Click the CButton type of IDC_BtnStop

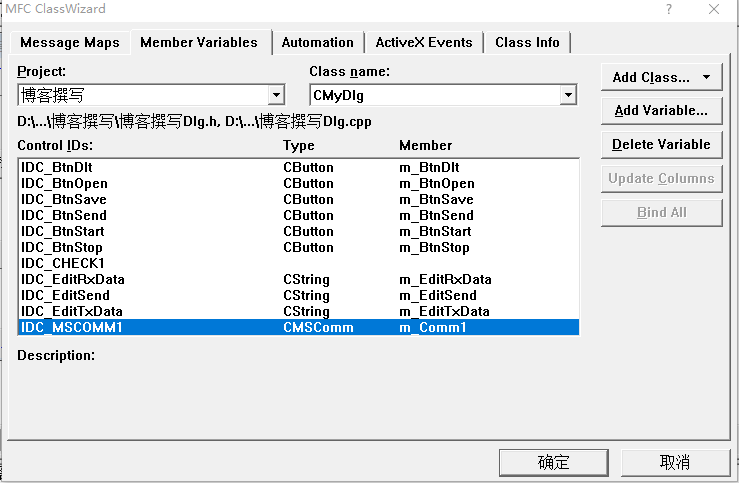pyautogui.click(x=308, y=247)
